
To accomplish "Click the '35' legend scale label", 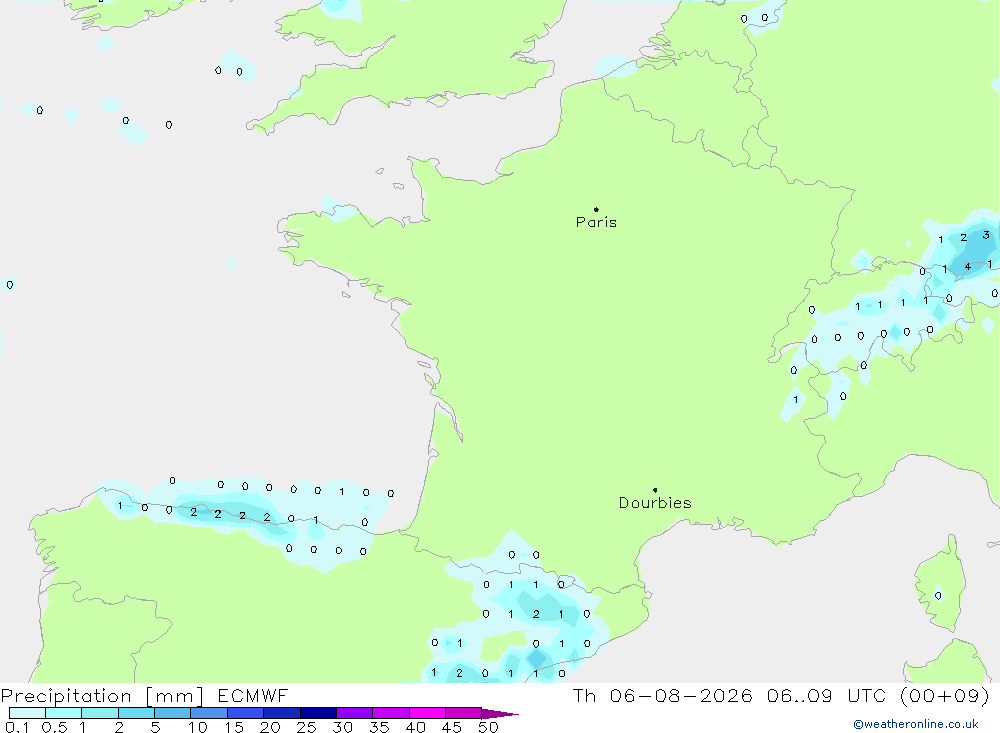I will [x=379, y=727].
